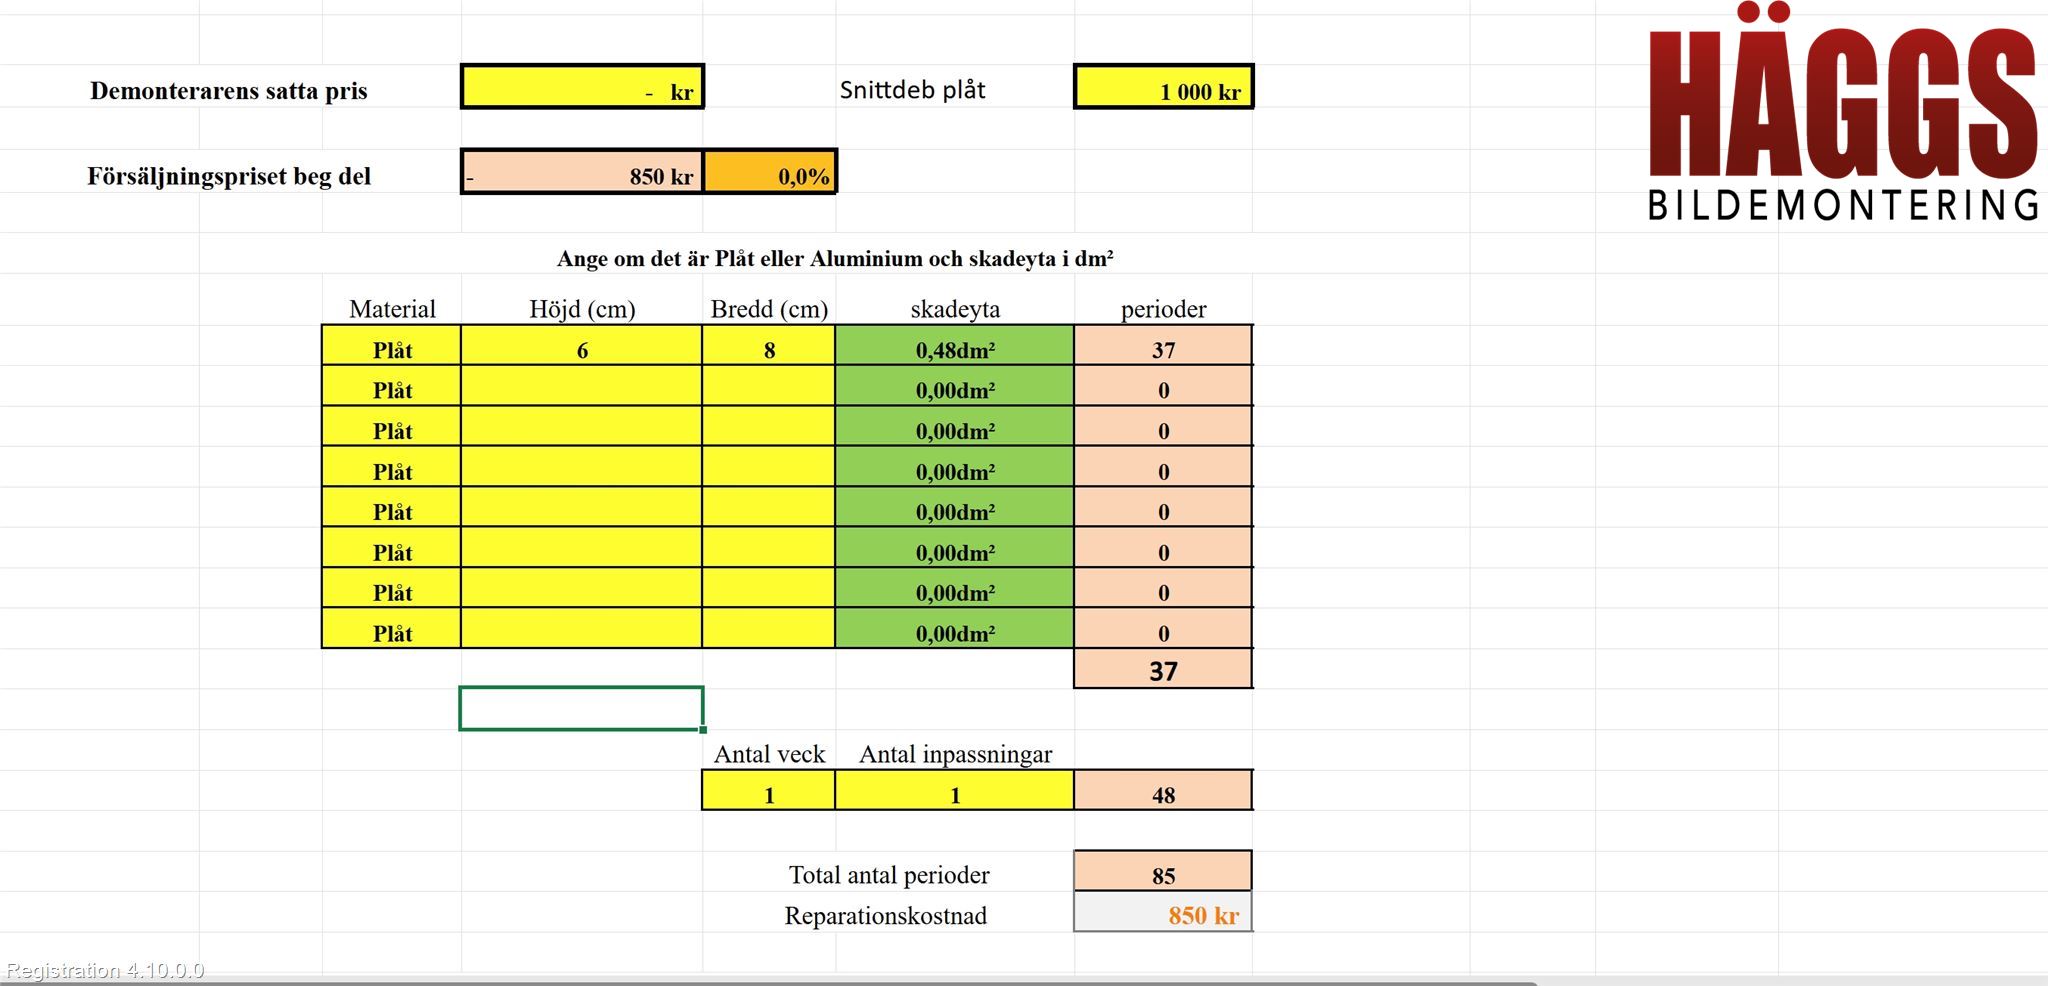Image resolution: width=2048 pixels, height=986 pixels.
Task: Click the empty Höjd cell in the second row
Action: click(x=582, y=390)
